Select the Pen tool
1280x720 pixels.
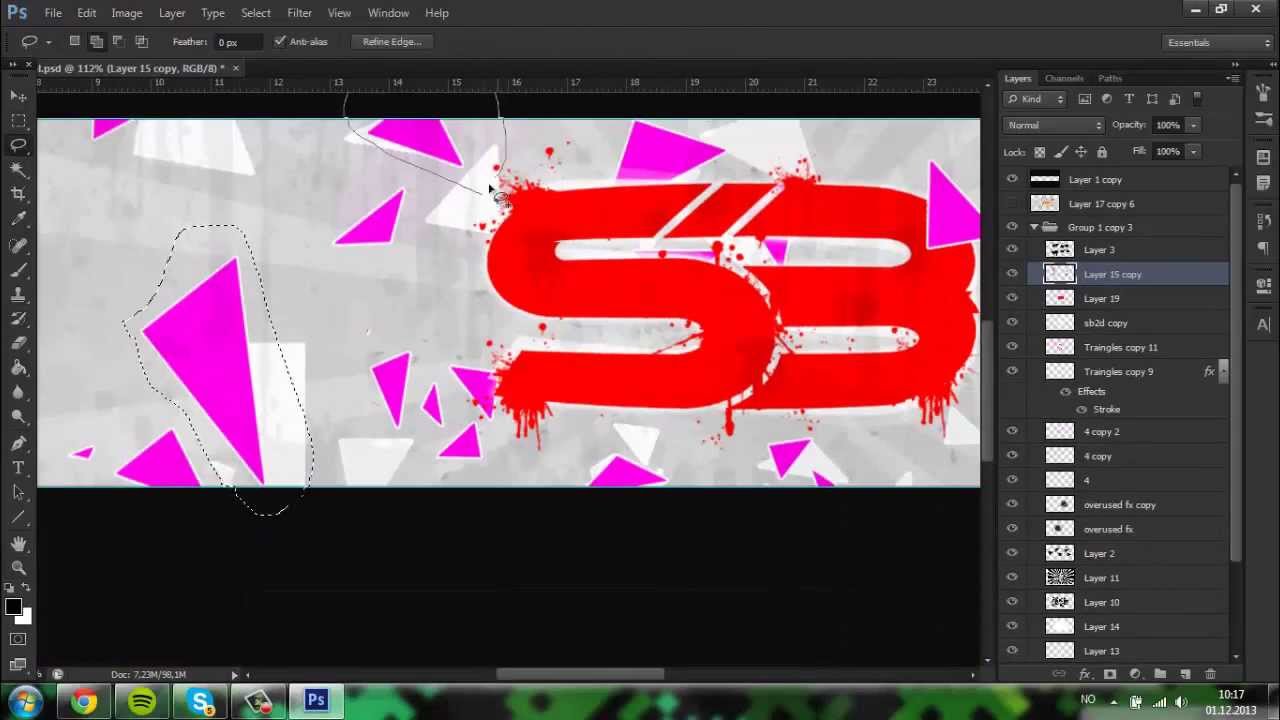[x=18, y=443]
